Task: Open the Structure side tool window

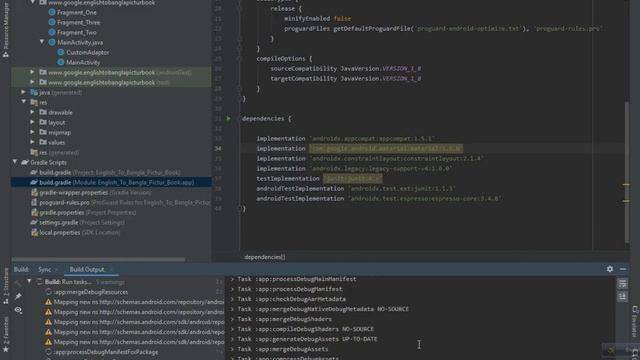Action: tap(6, 286)
